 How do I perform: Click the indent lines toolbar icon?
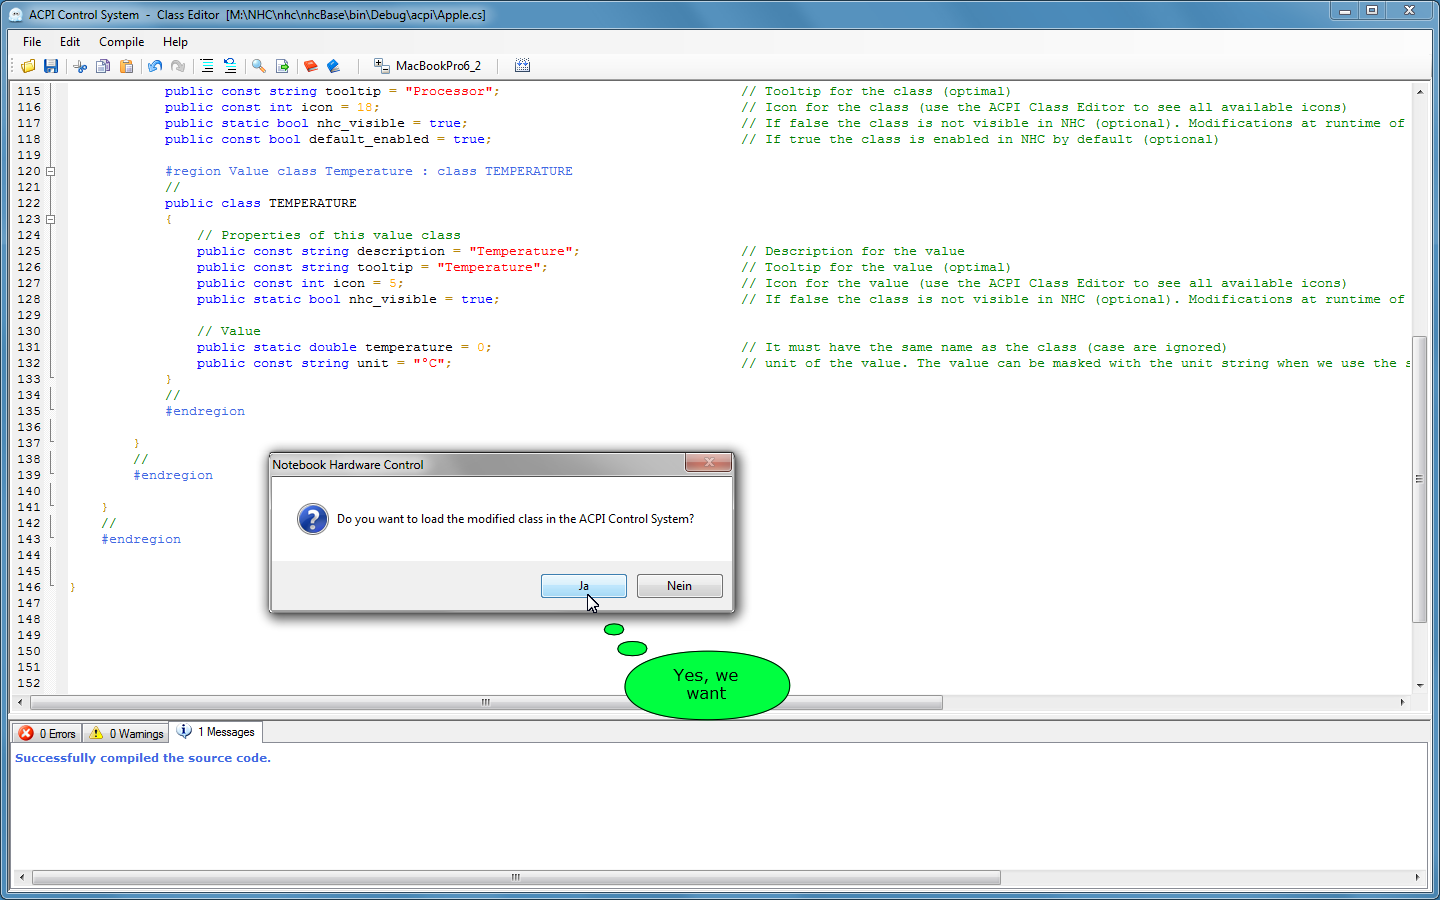click(207, 66)
